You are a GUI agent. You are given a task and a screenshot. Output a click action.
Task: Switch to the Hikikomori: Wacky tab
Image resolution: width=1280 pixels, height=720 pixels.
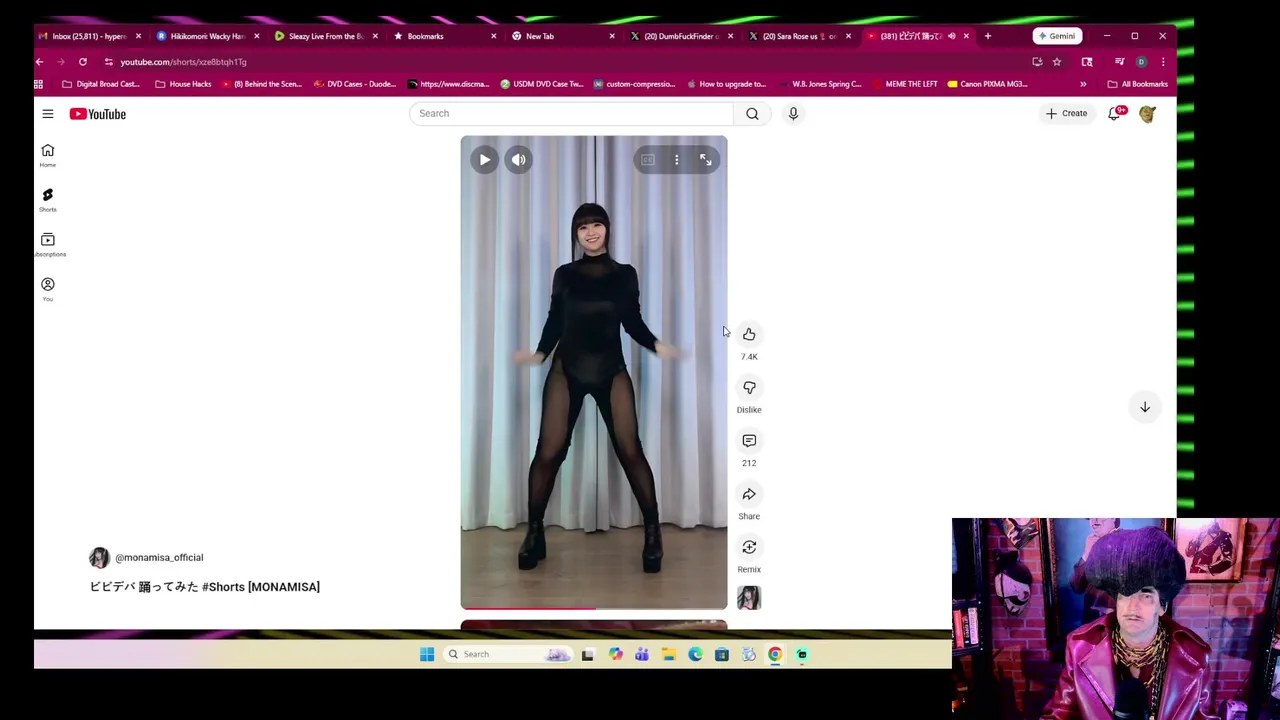[x=207, y=36]
